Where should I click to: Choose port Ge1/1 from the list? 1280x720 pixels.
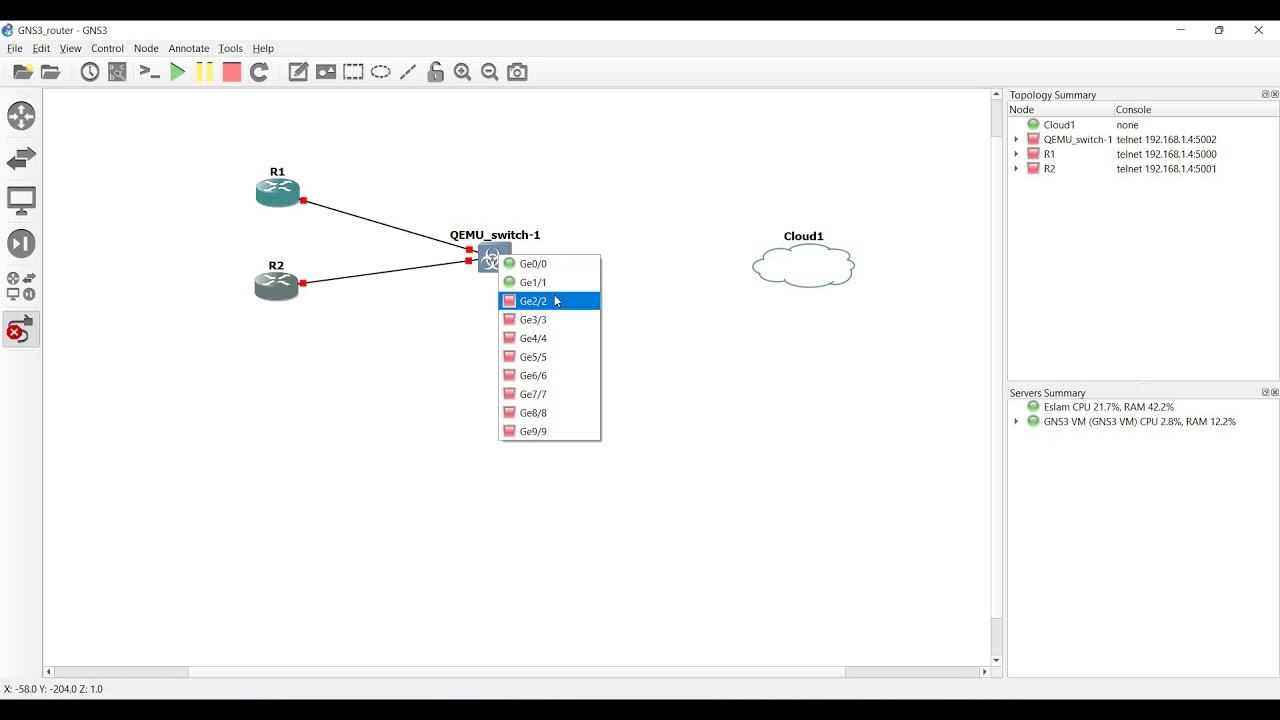coord(550,283)
